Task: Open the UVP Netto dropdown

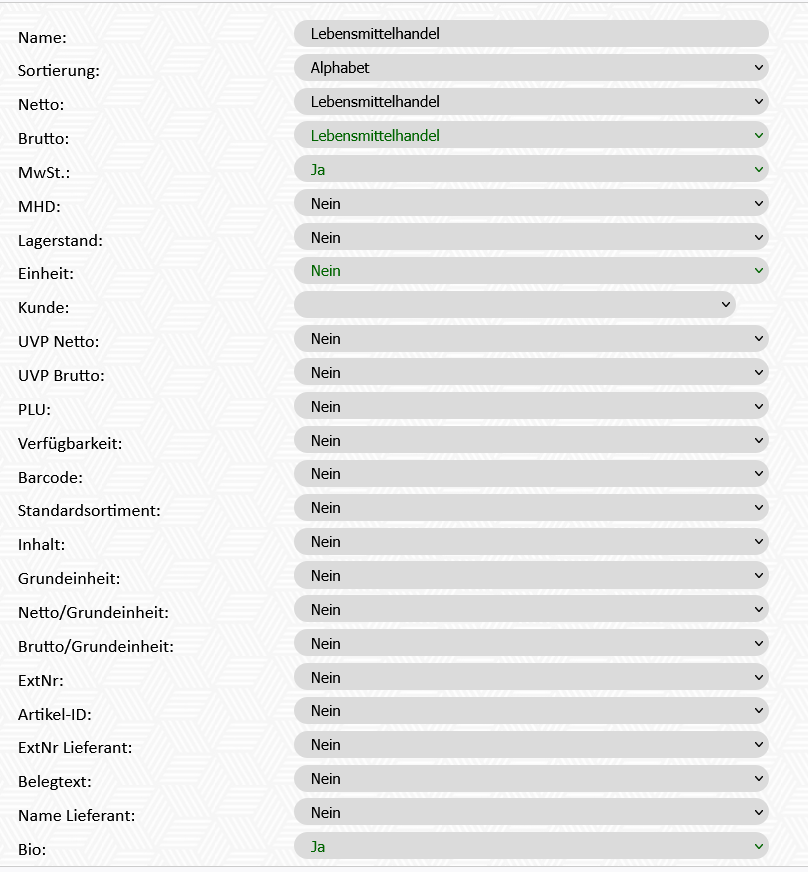Action: click(530, 339)
